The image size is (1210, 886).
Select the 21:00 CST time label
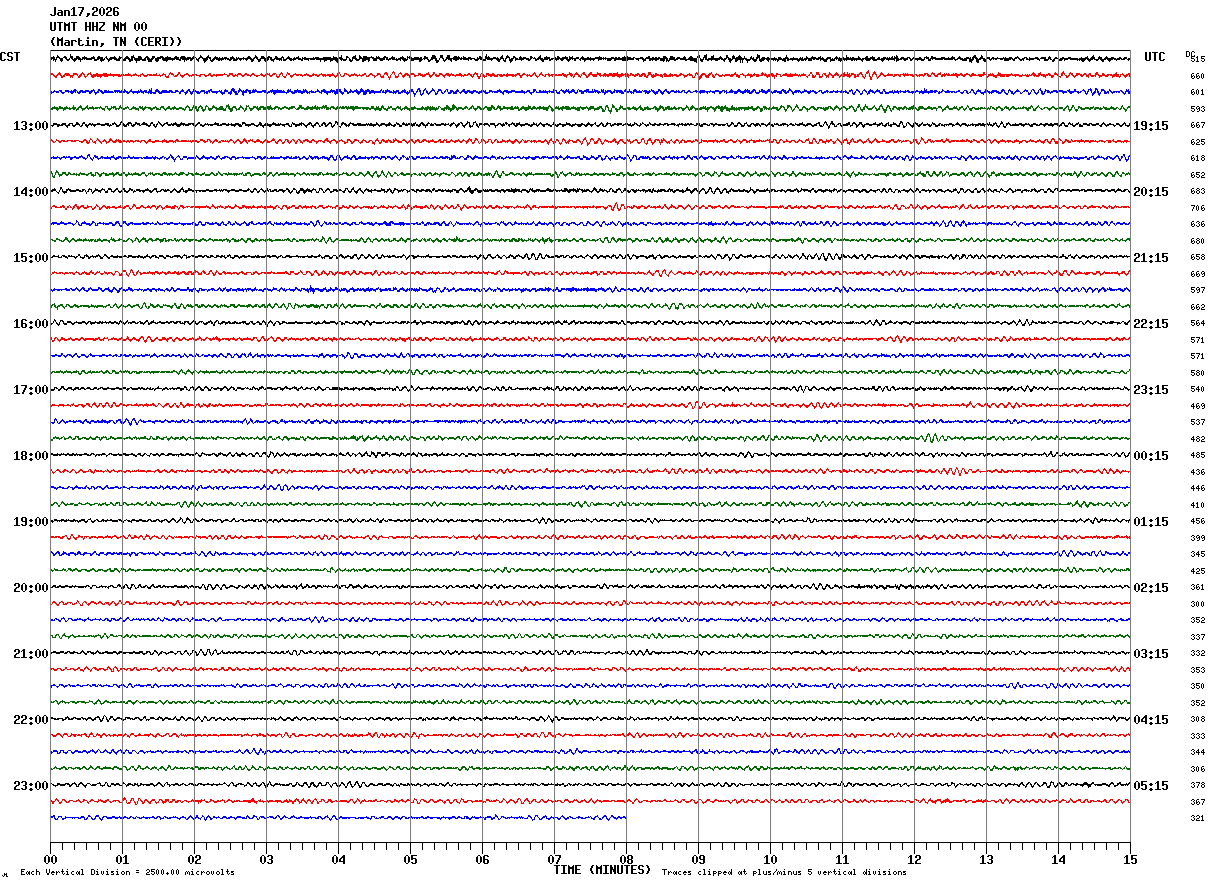pyautogui.click(x=30, y=654)
